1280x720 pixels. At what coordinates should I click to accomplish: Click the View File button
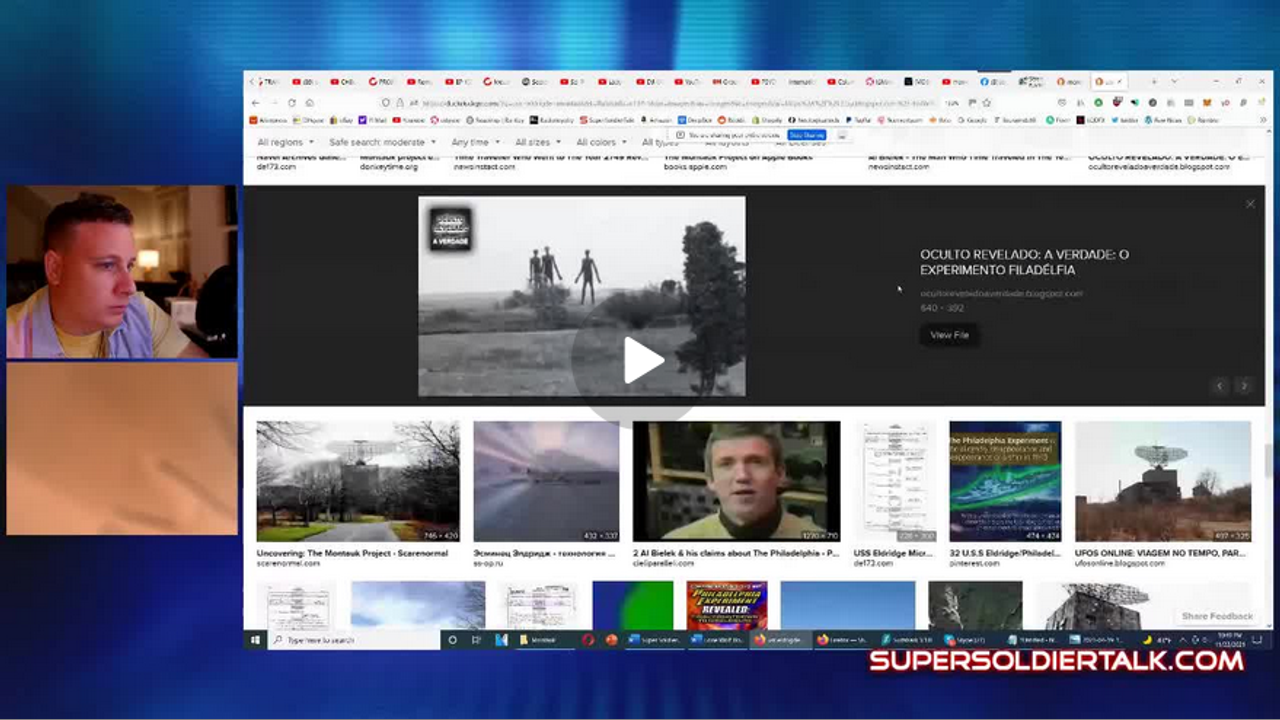pyautogui.click(x=949, y=335)
